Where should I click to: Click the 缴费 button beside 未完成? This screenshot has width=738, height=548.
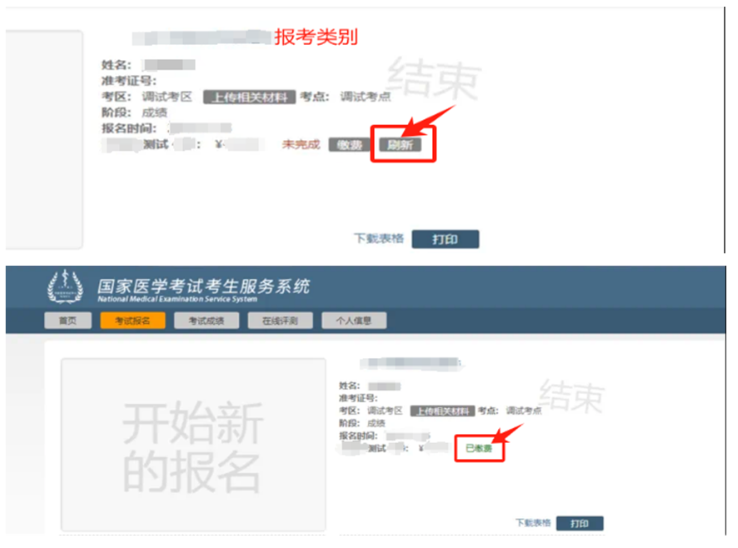(350, 145)
